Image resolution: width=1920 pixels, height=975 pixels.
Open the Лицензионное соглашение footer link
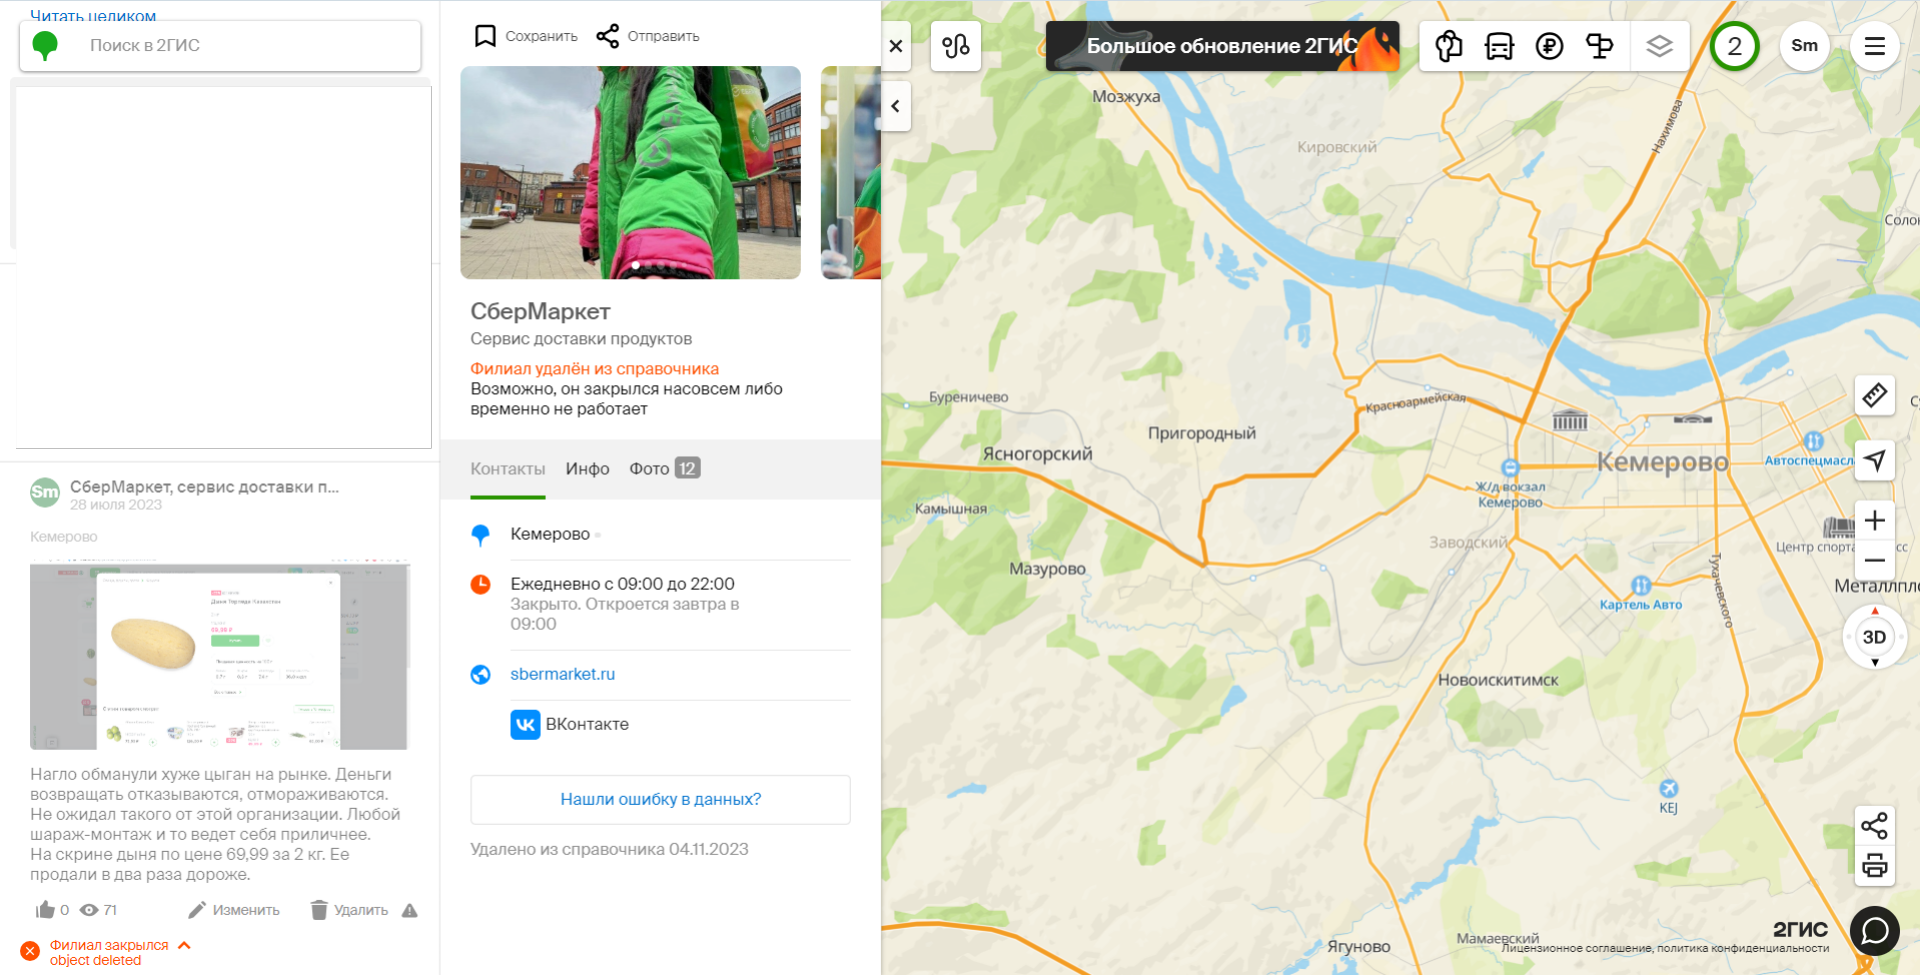click(1576, 948)
